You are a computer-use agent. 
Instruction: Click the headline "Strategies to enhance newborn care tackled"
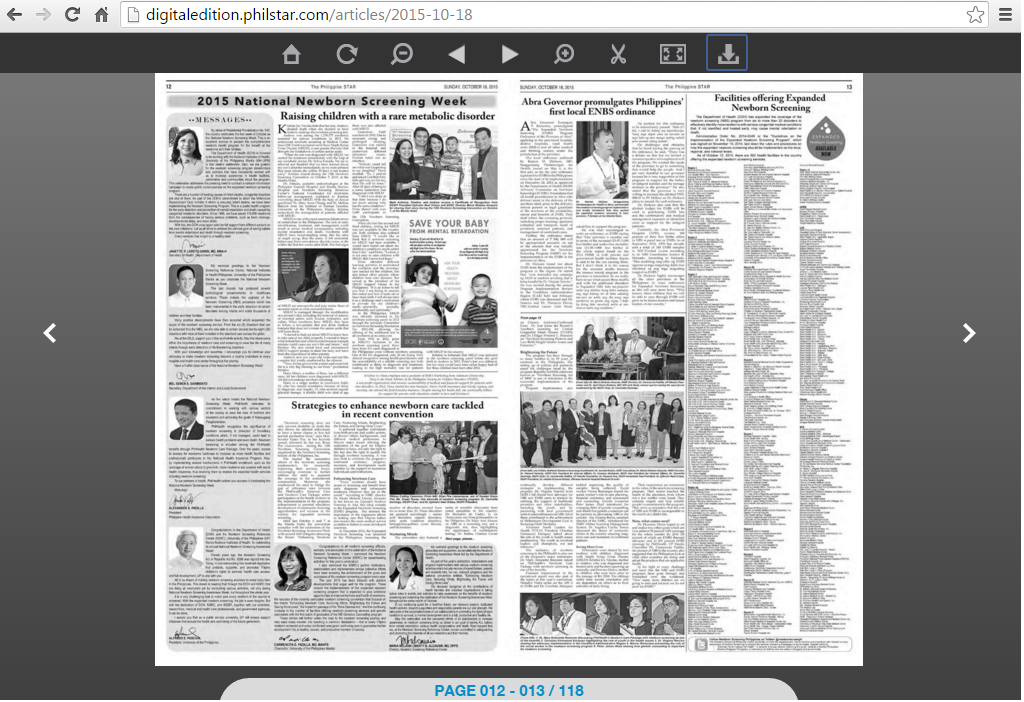pos(387,405)
